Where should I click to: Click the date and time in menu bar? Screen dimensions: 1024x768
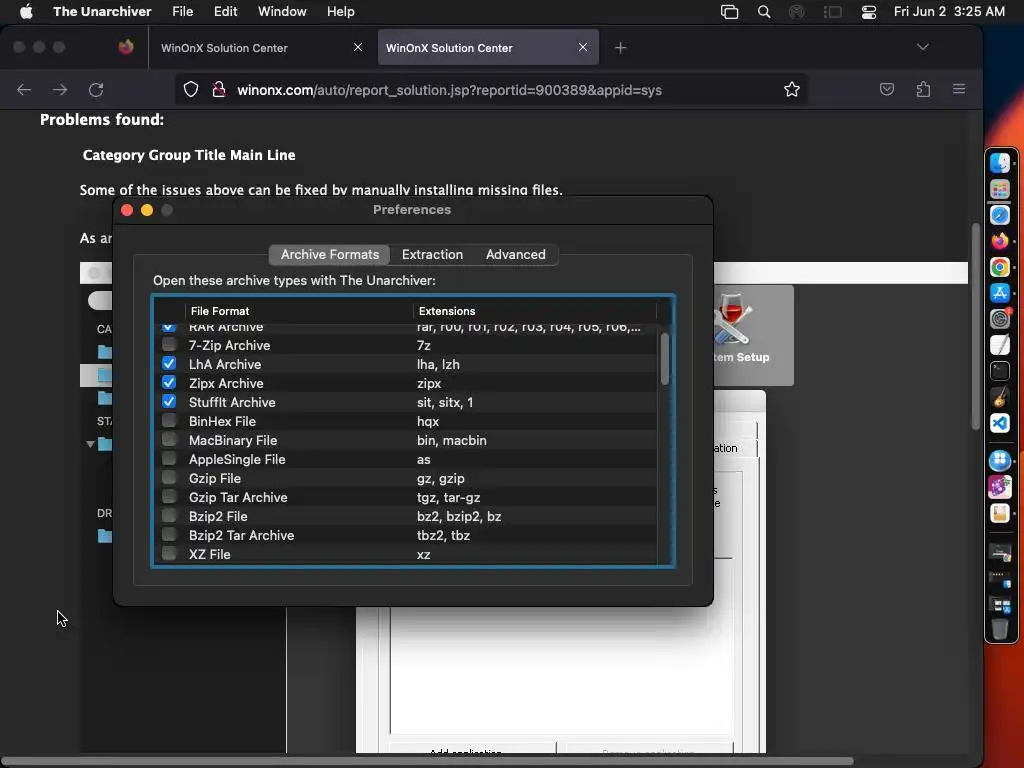pyautogui.click(x=949, y=12)
